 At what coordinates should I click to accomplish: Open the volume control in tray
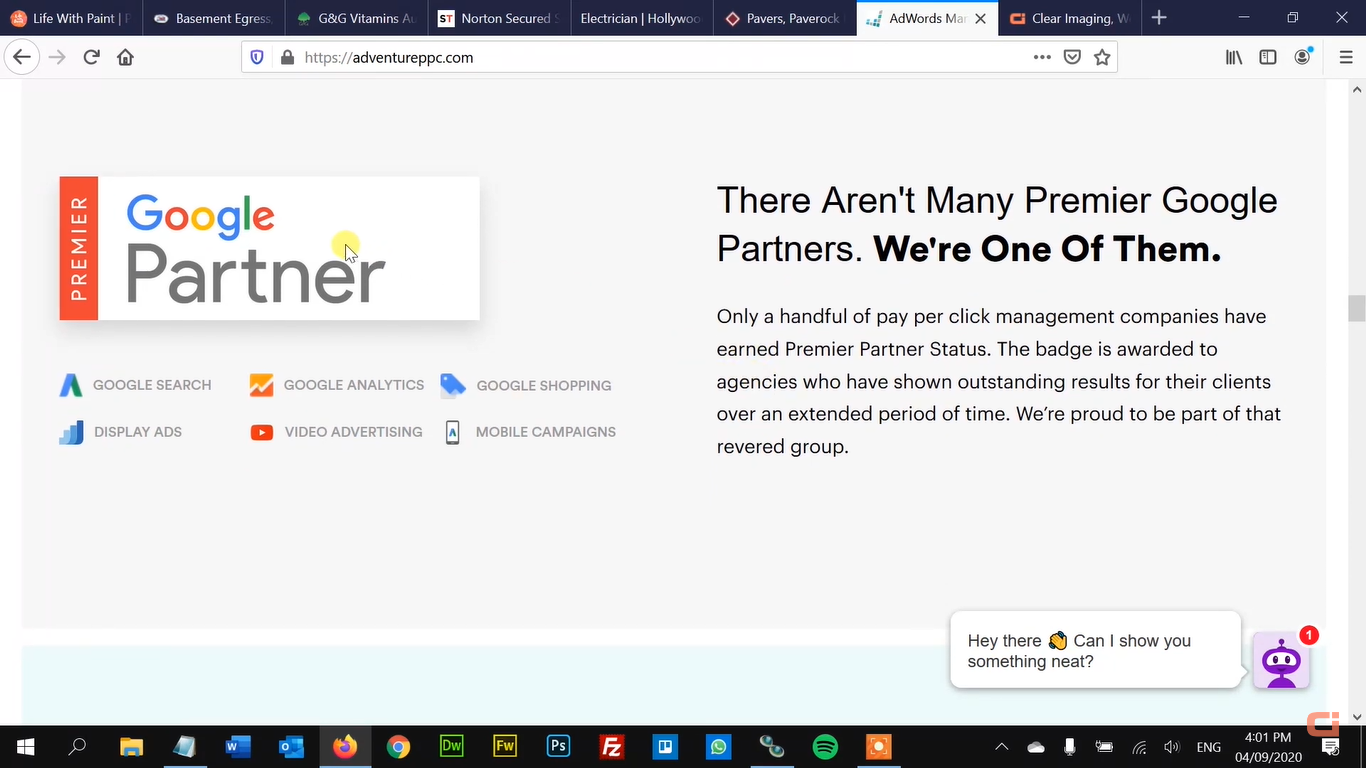tap(1172, 747)
